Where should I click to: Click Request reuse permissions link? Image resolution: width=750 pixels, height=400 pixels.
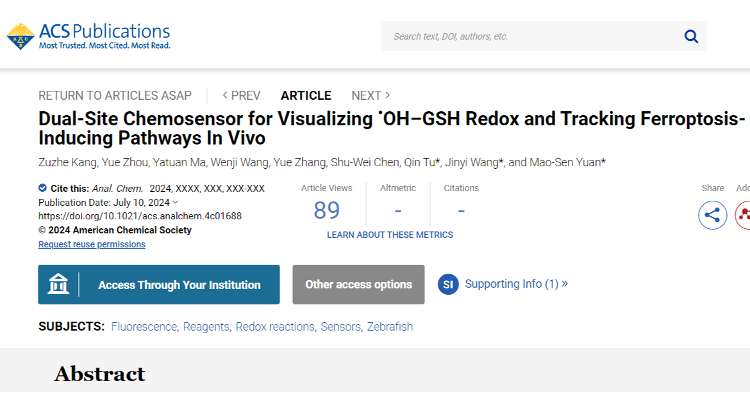tap(92, 244)
